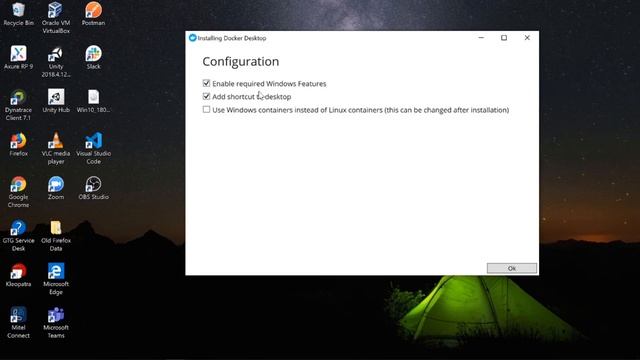Select Recycle Bin desktop icon

pos(18,14)
